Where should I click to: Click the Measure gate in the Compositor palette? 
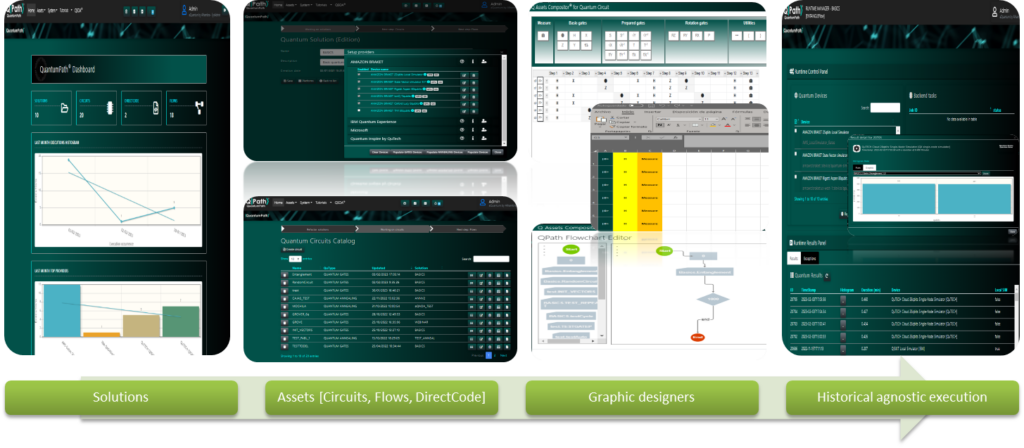click(543, 35)
